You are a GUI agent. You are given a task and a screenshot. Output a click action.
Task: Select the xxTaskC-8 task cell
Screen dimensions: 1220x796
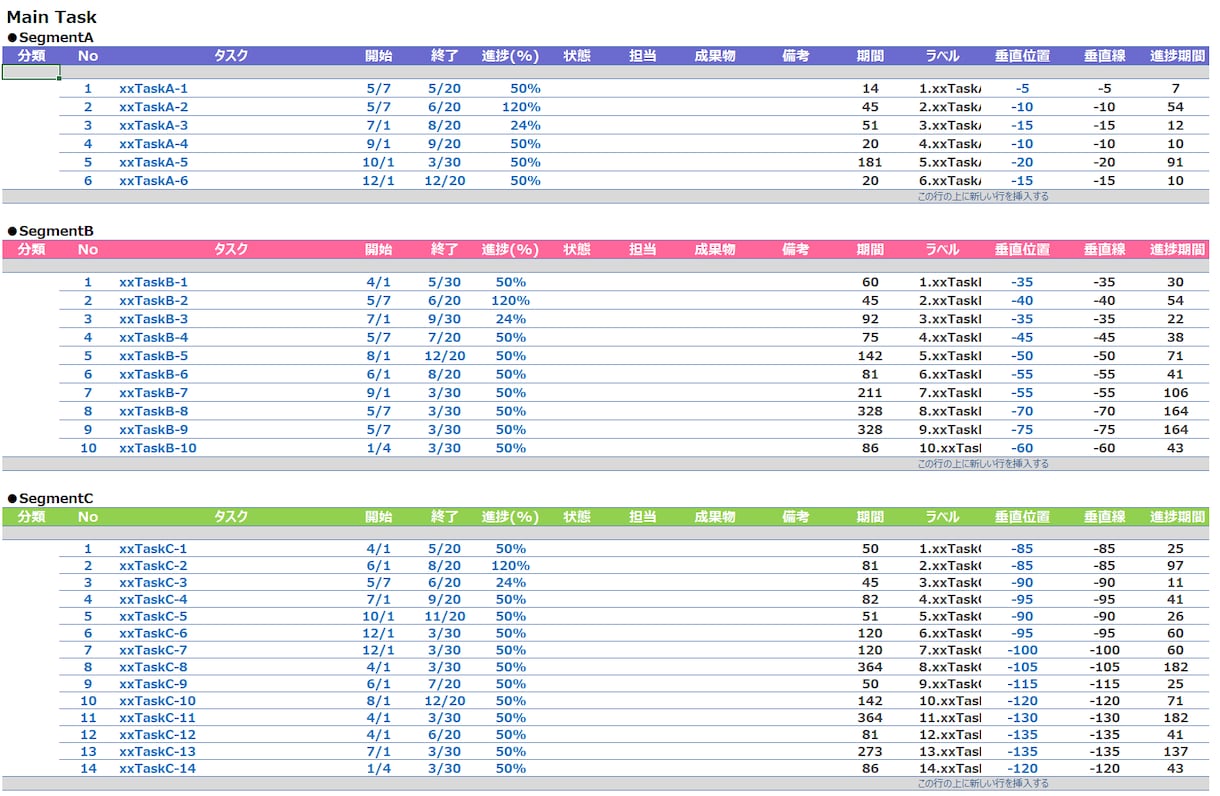(x=153, y=667)
